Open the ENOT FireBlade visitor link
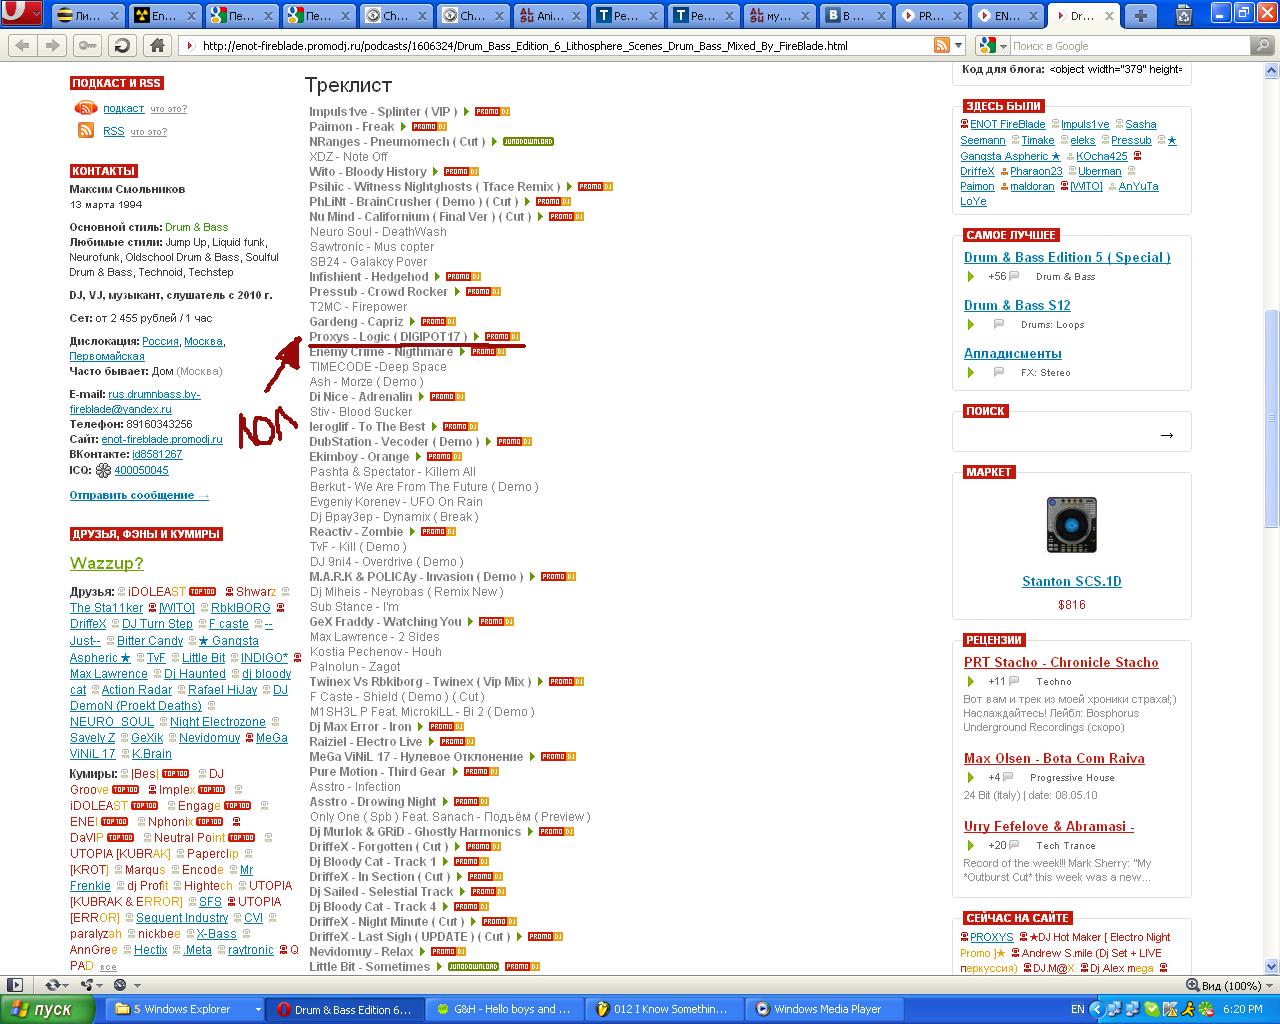This screenshot has height=1024, width=1280. pyautogui.click(x=1007, y=124)
